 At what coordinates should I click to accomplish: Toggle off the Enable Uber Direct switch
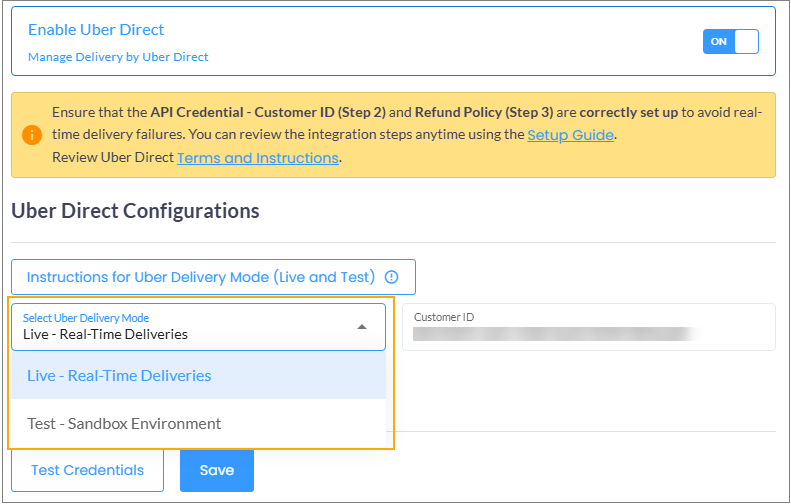[730, 41]
